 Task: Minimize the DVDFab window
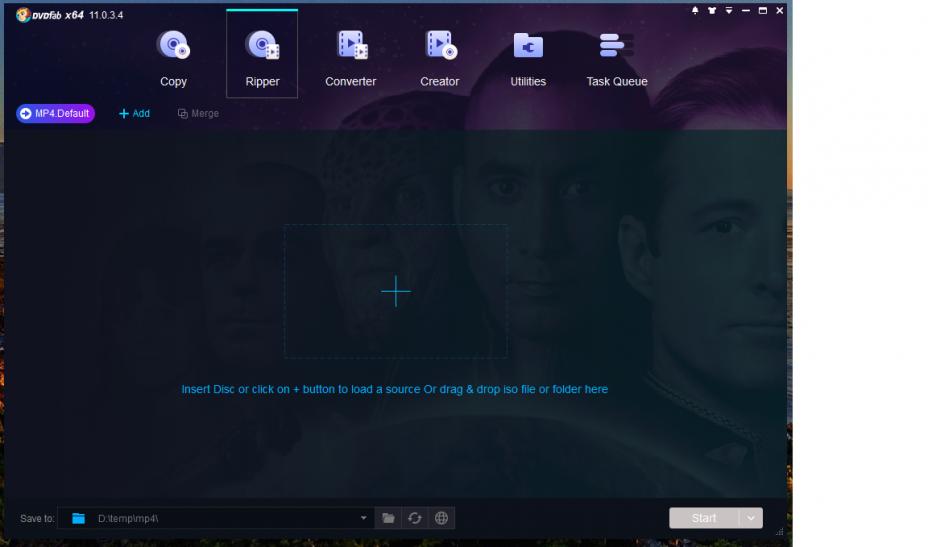(x=746, y=11)
